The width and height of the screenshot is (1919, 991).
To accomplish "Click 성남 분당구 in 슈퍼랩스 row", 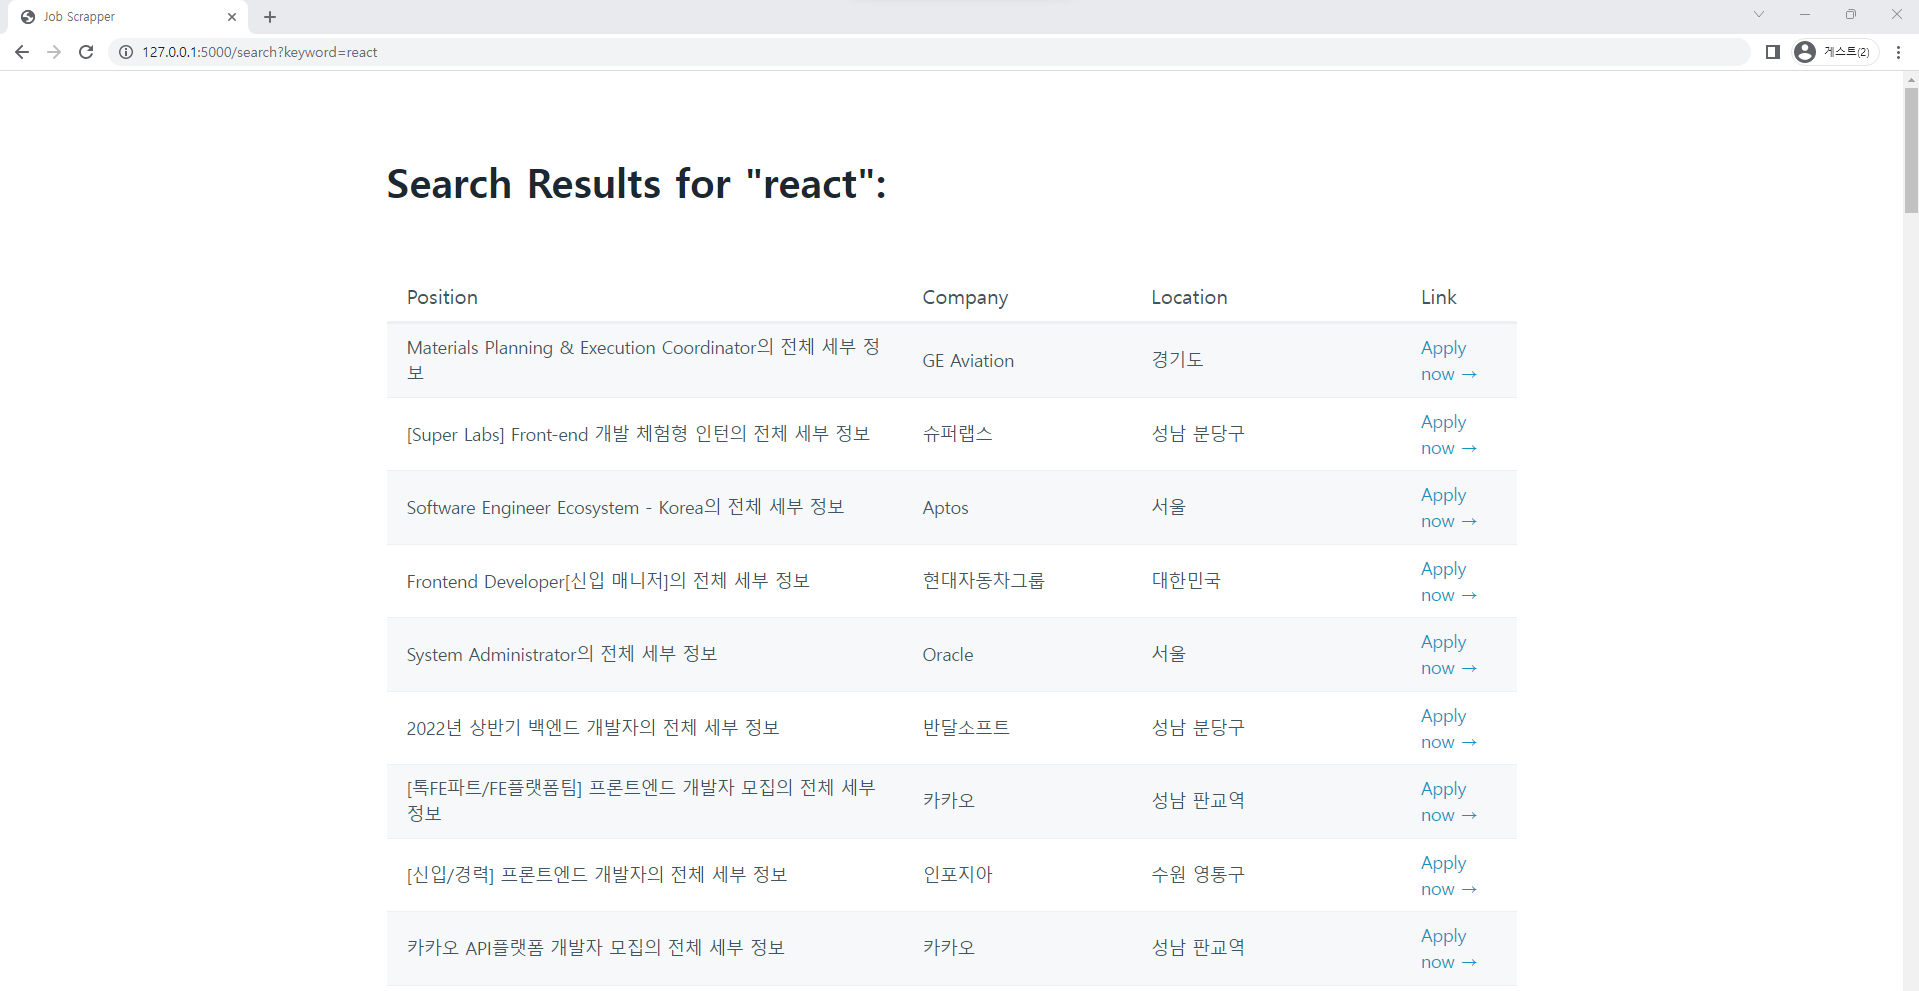I will [x=1198, y=434].
